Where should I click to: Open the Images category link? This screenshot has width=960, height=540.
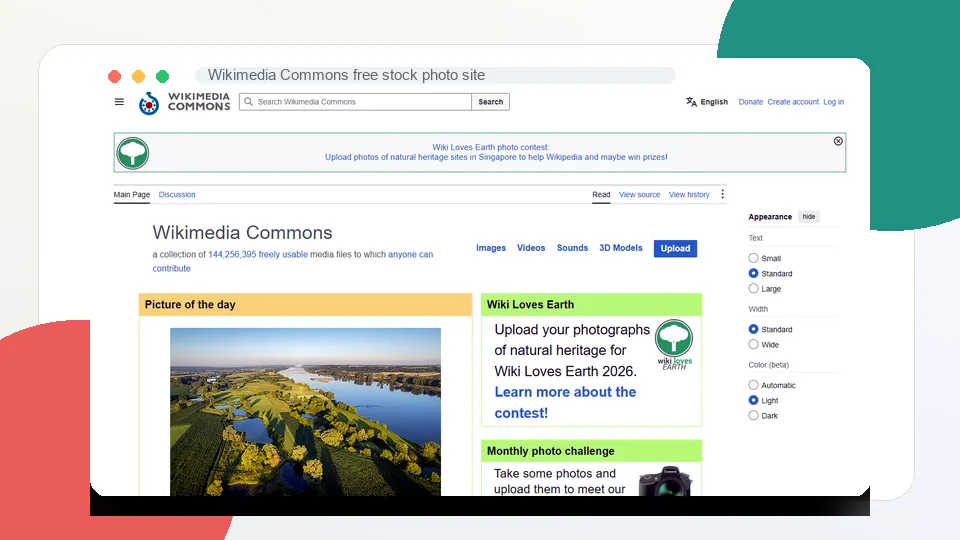(x=491, y=248)
